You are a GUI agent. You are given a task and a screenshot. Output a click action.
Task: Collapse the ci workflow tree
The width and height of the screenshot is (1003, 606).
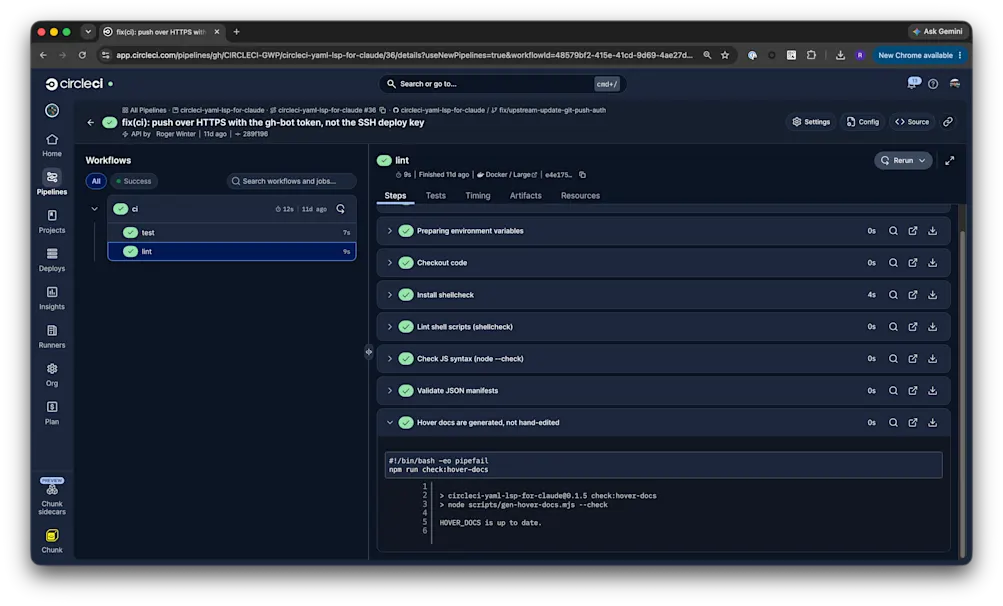tap(95, 209)
